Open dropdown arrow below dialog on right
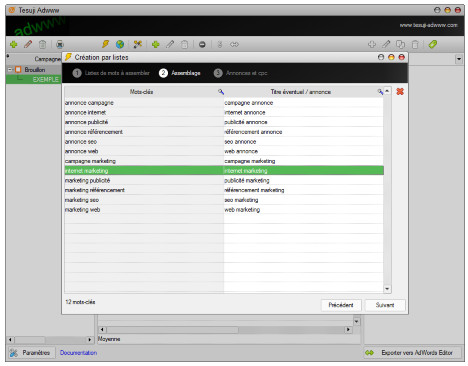 pyautogui.click(x=357, y=321)
